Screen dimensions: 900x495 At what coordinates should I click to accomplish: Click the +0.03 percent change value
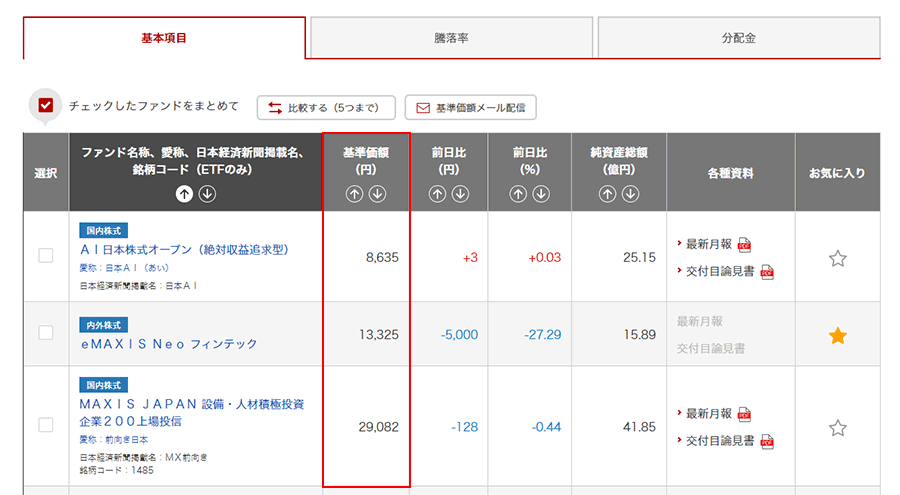coord(544,257)
